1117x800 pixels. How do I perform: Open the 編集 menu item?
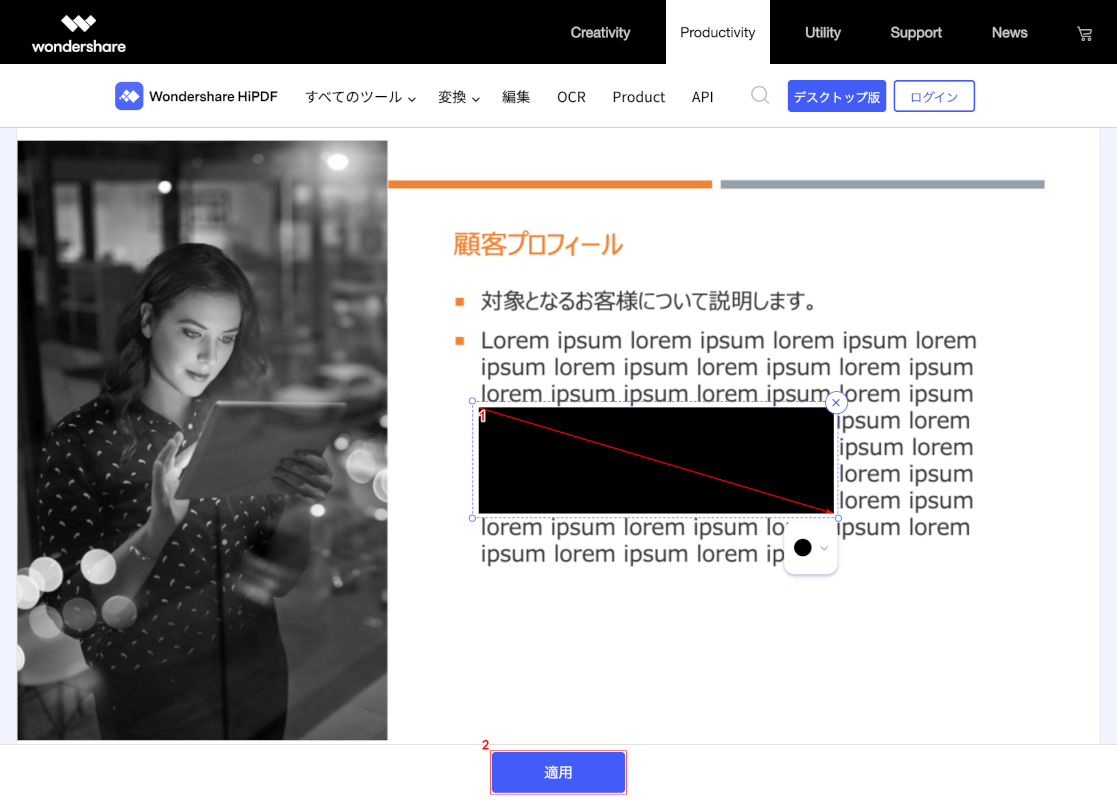tap(516, 97)
